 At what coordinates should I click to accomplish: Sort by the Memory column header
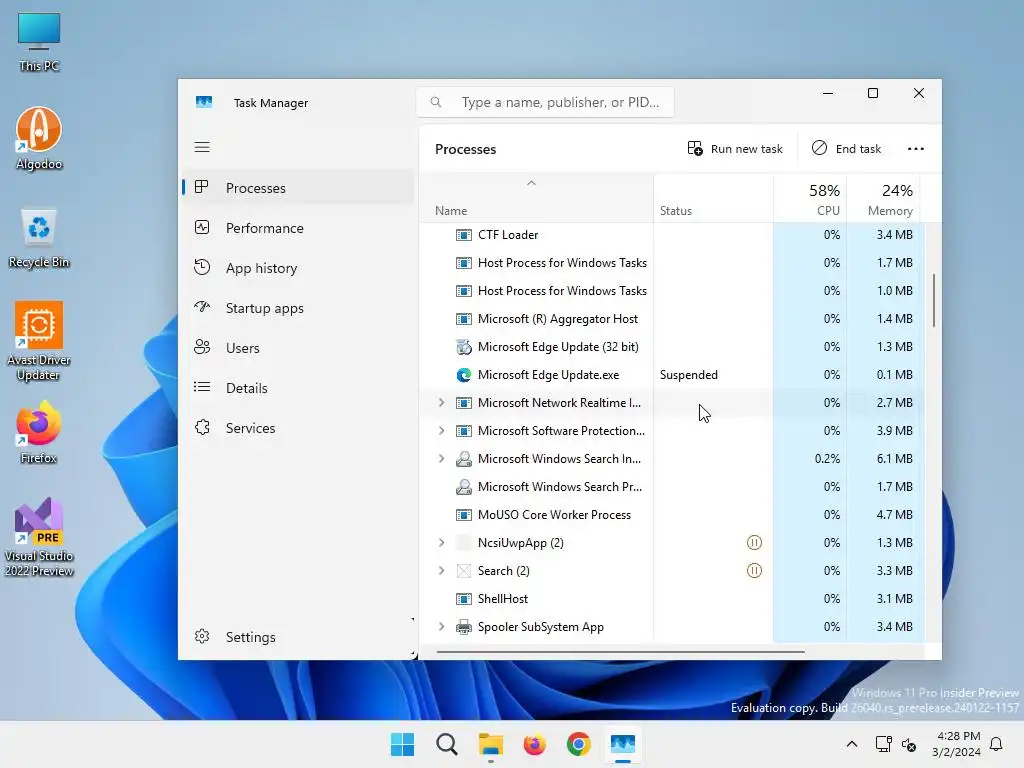click(x=883, y=198)
